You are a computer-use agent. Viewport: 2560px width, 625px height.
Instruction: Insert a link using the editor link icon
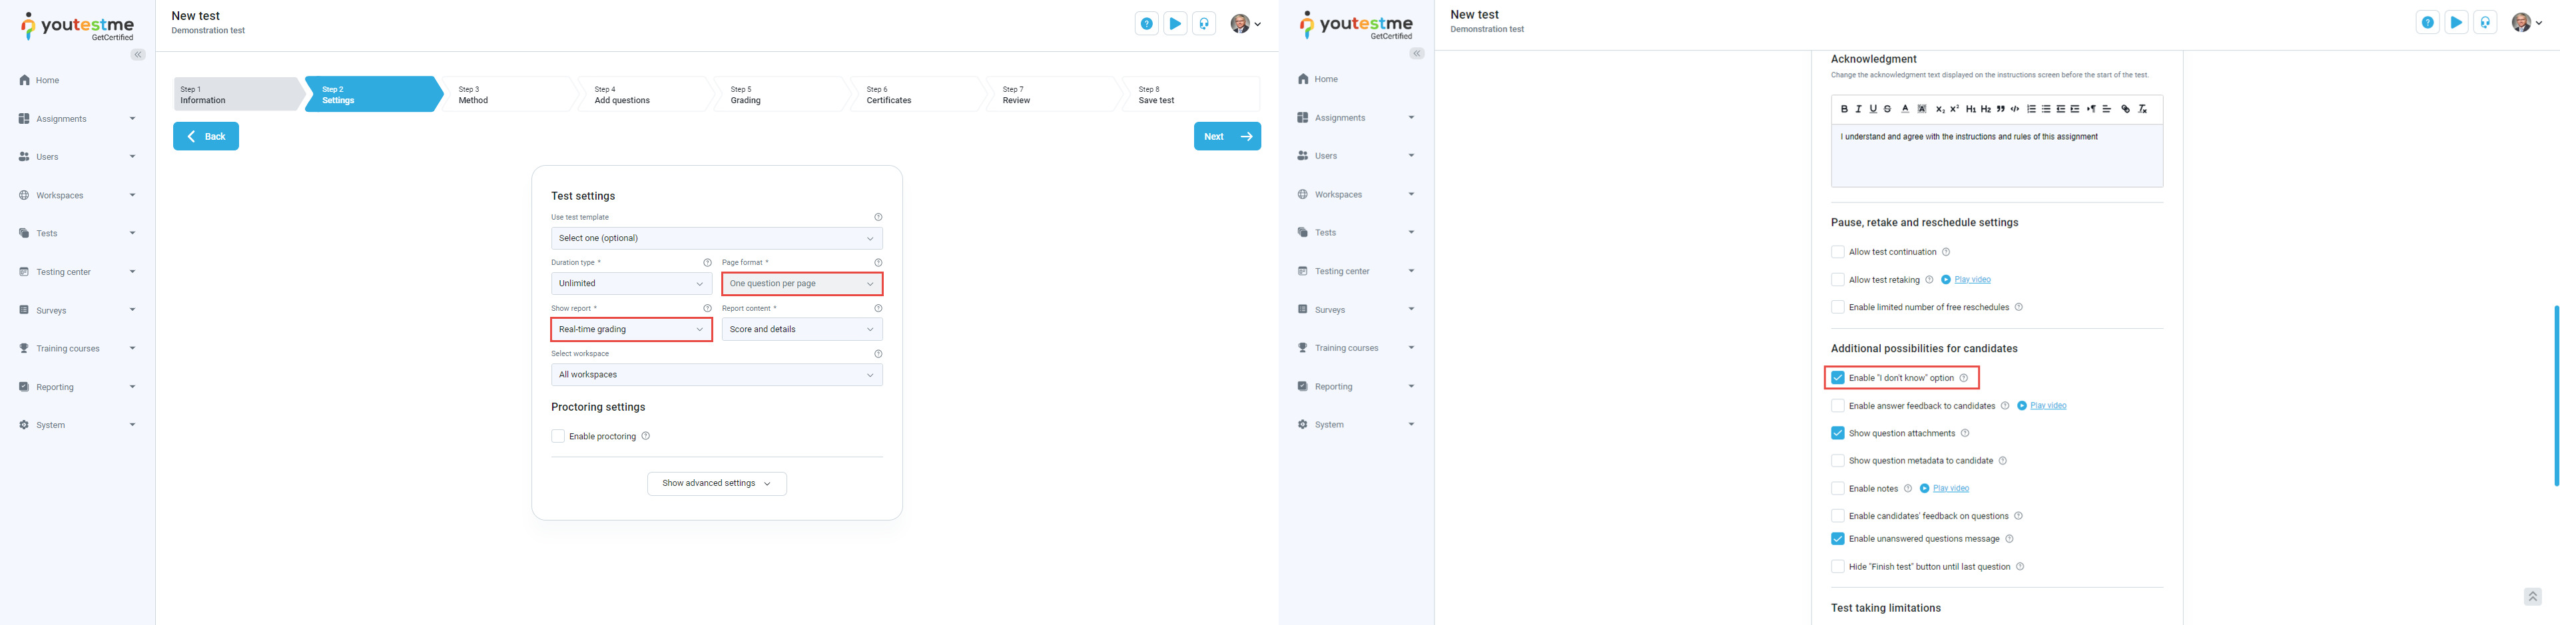(x=2125, y=109)
